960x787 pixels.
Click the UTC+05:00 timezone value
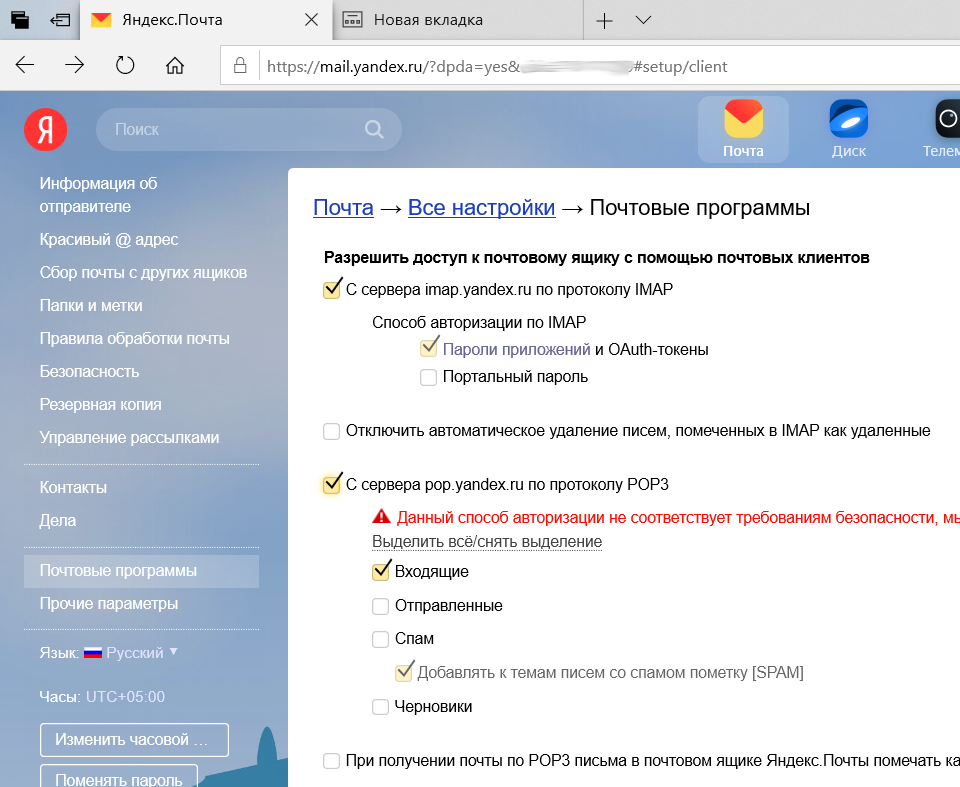coord(126,697)
